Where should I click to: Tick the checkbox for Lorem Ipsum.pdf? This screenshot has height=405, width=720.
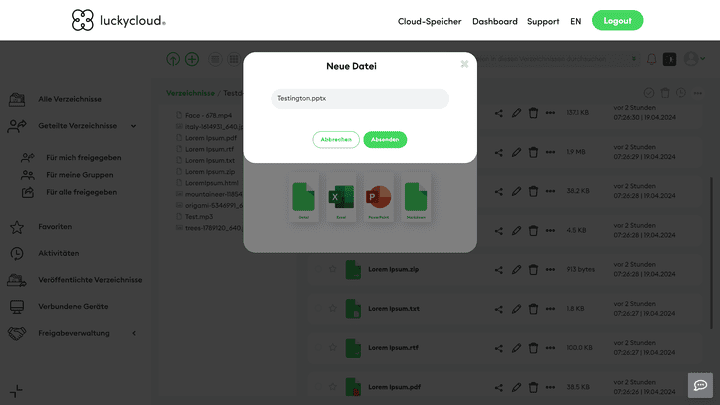click(318, 387)
